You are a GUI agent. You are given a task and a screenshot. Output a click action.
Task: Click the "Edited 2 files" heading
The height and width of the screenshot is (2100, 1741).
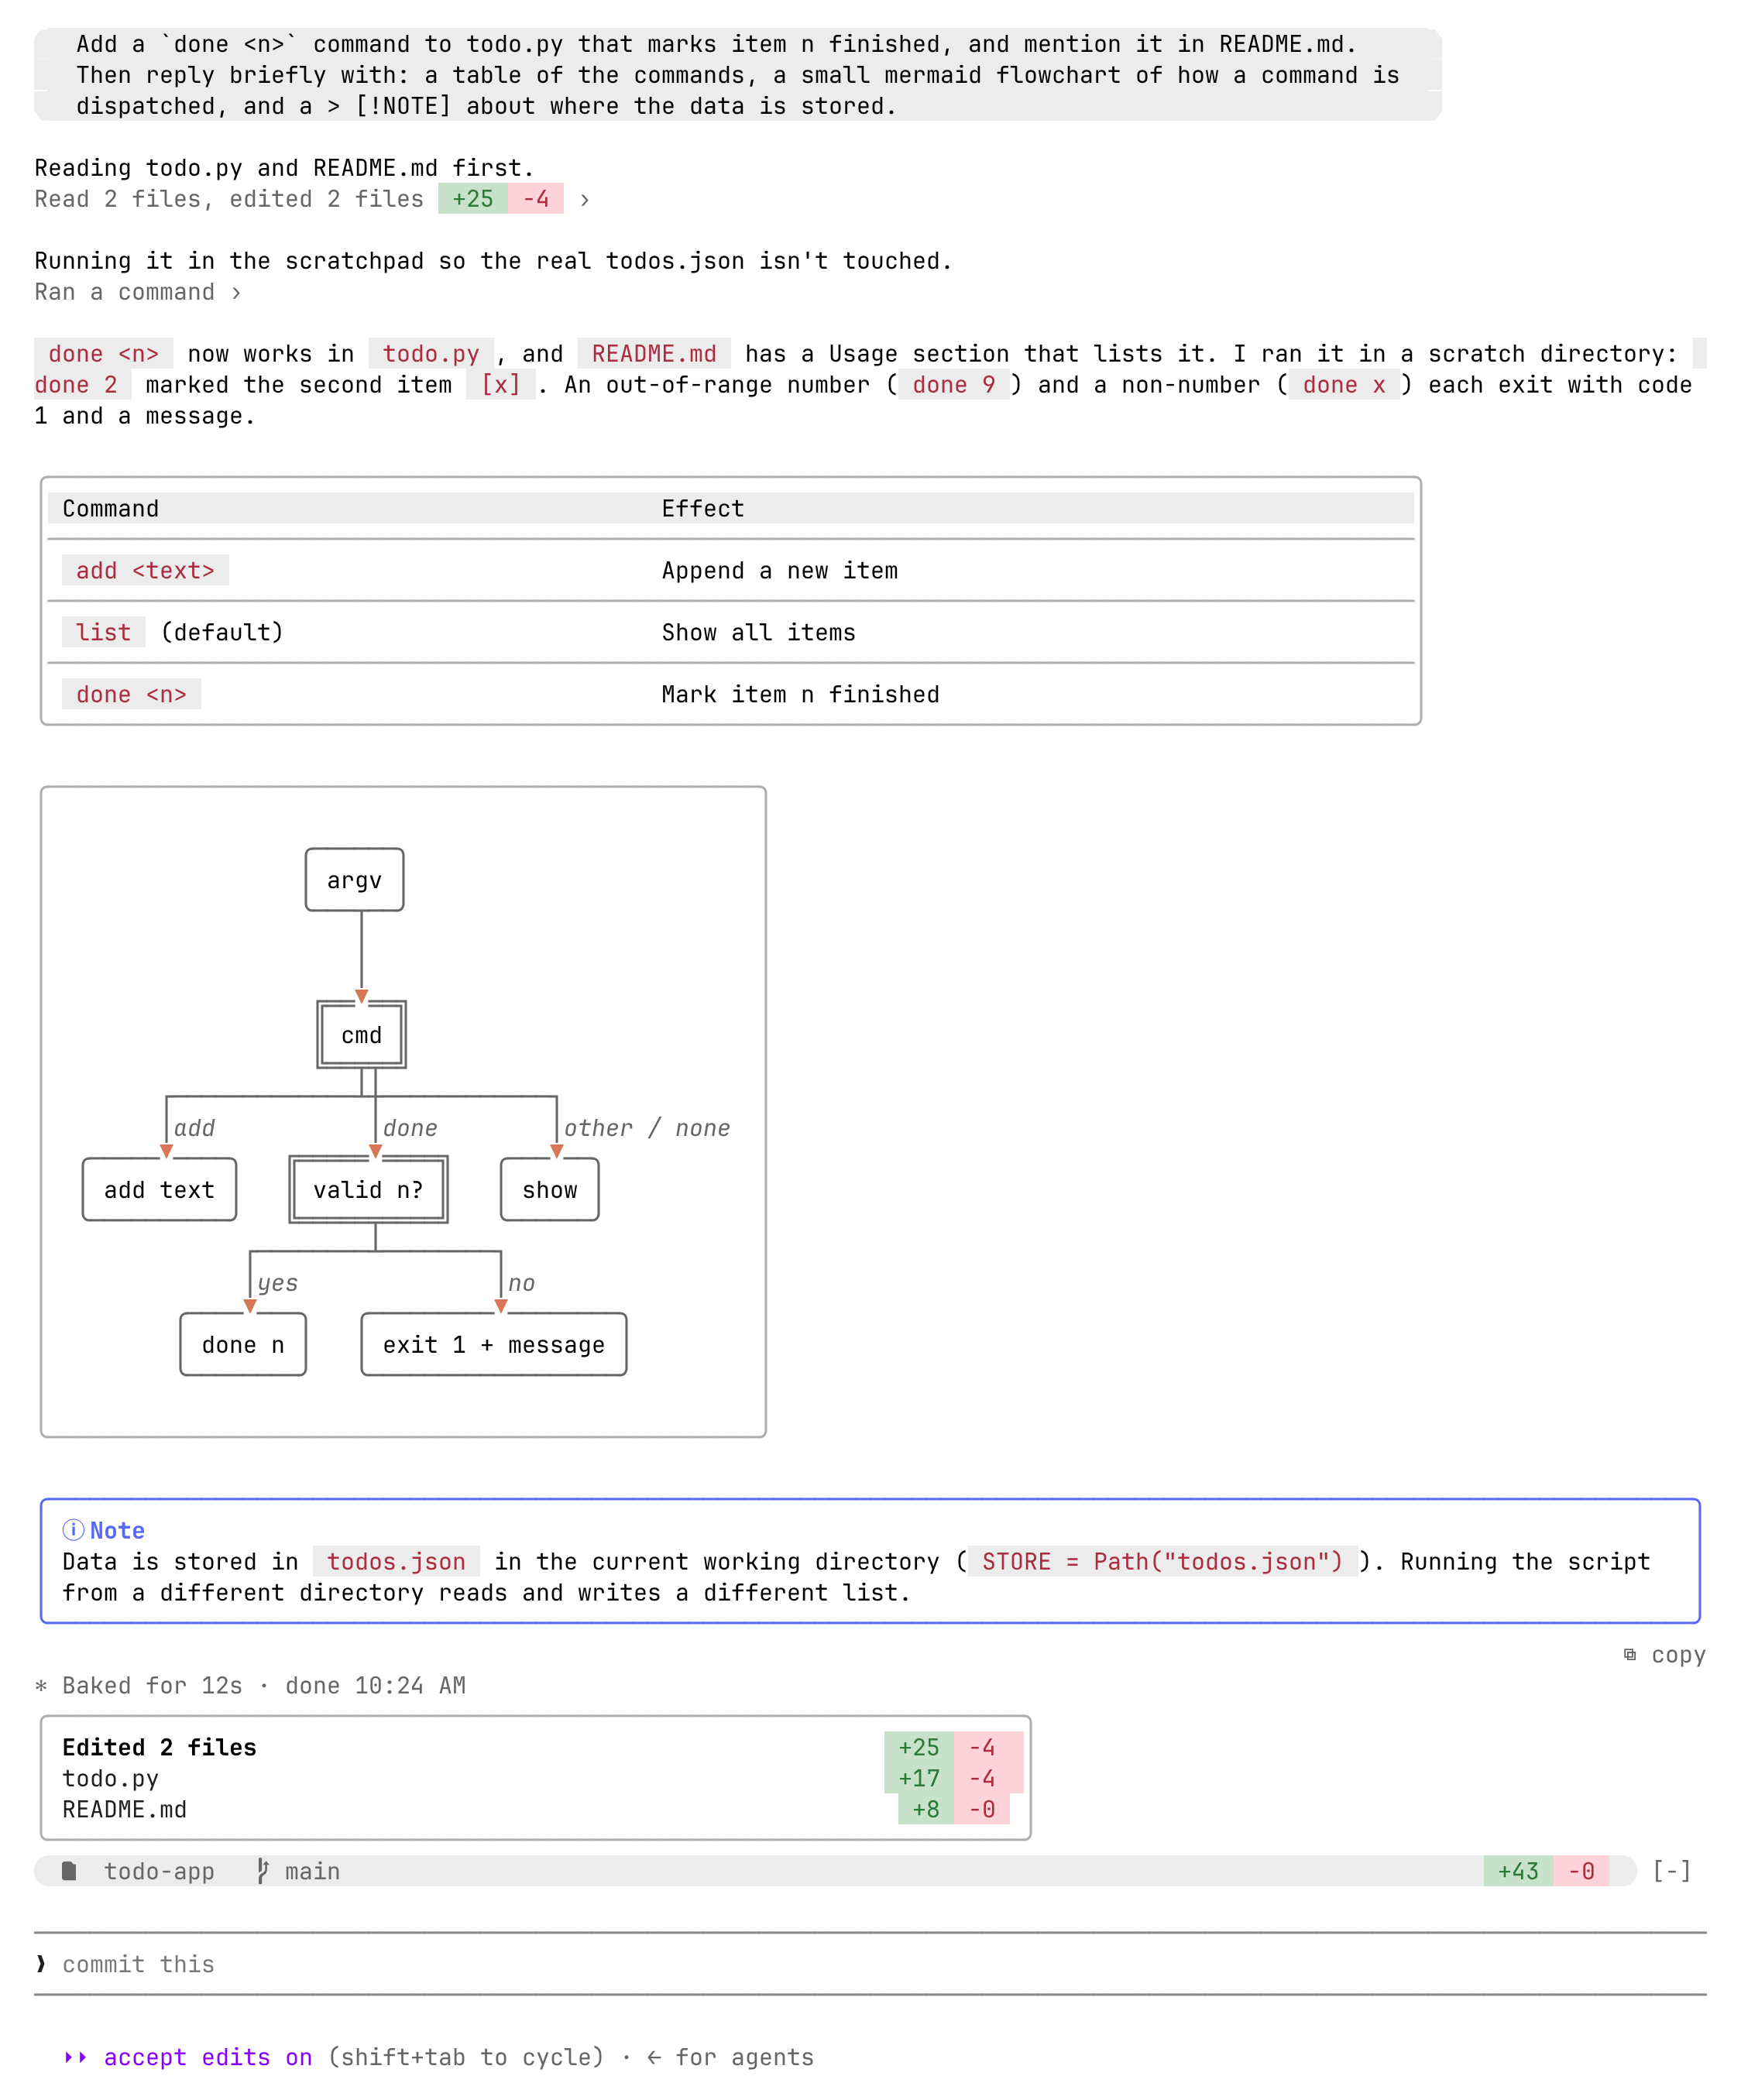(159, 1747)
